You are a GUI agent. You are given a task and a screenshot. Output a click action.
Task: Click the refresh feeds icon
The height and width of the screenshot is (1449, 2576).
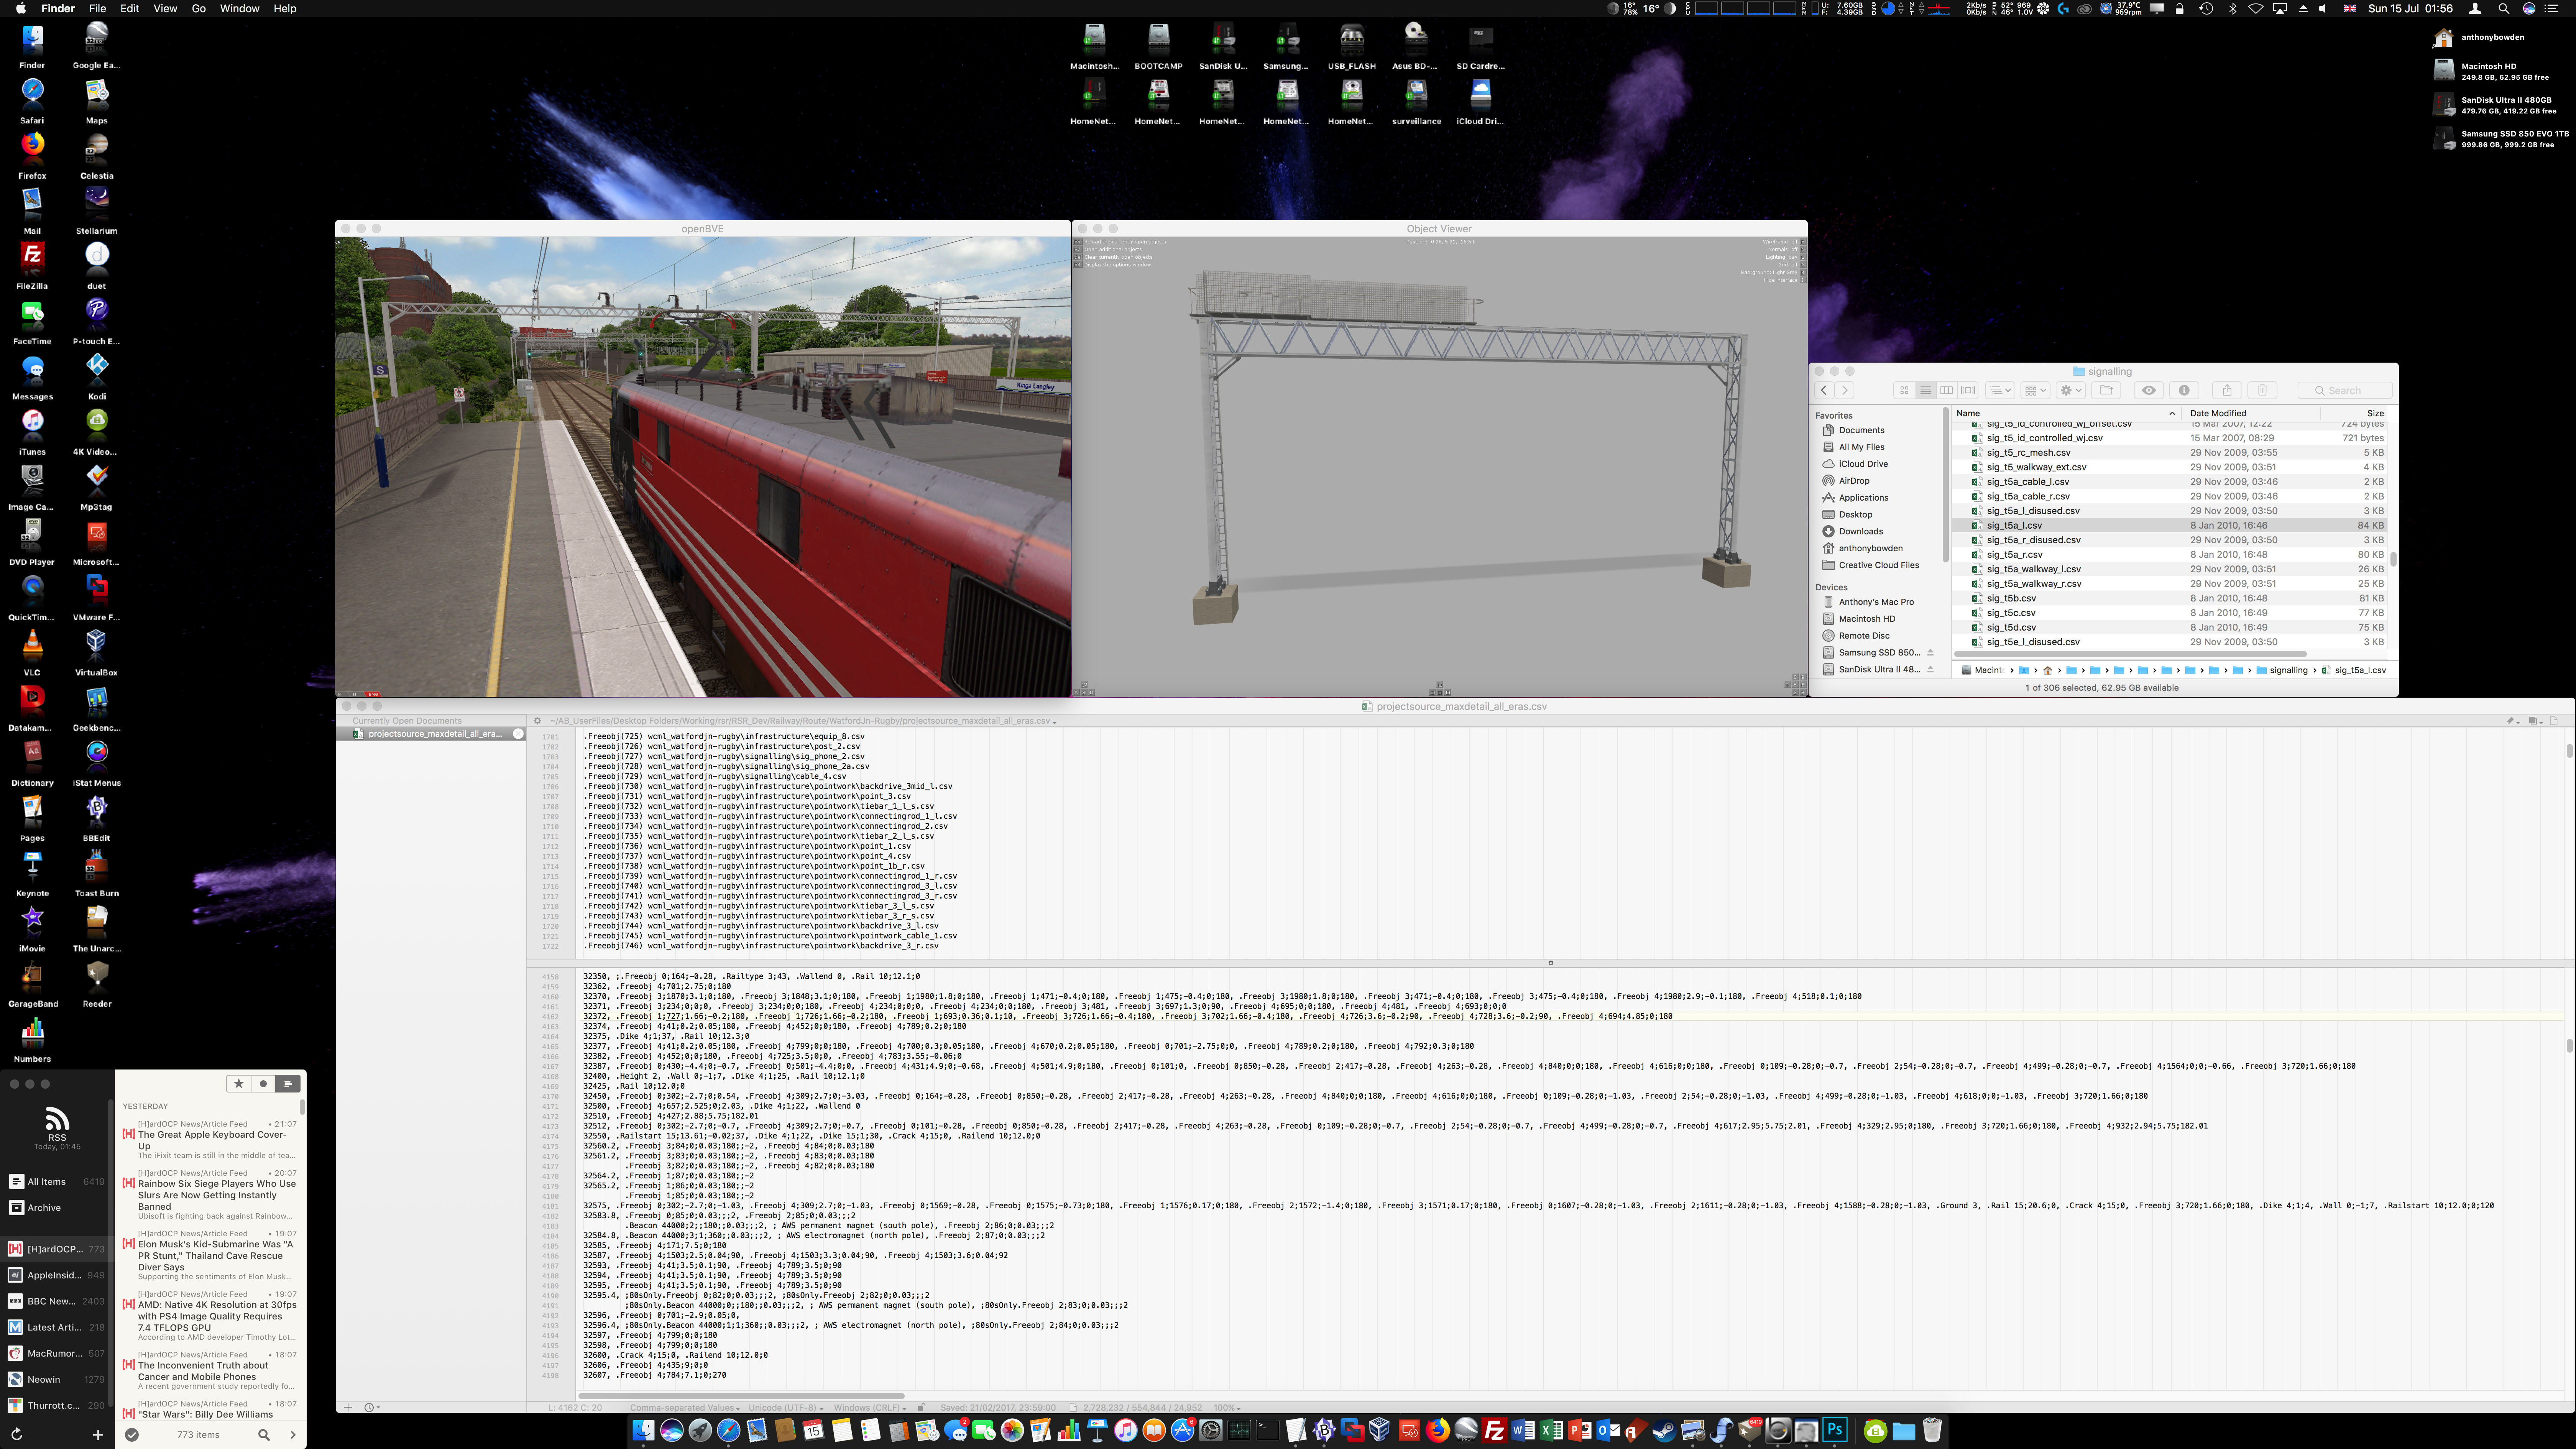(17, 1434)
